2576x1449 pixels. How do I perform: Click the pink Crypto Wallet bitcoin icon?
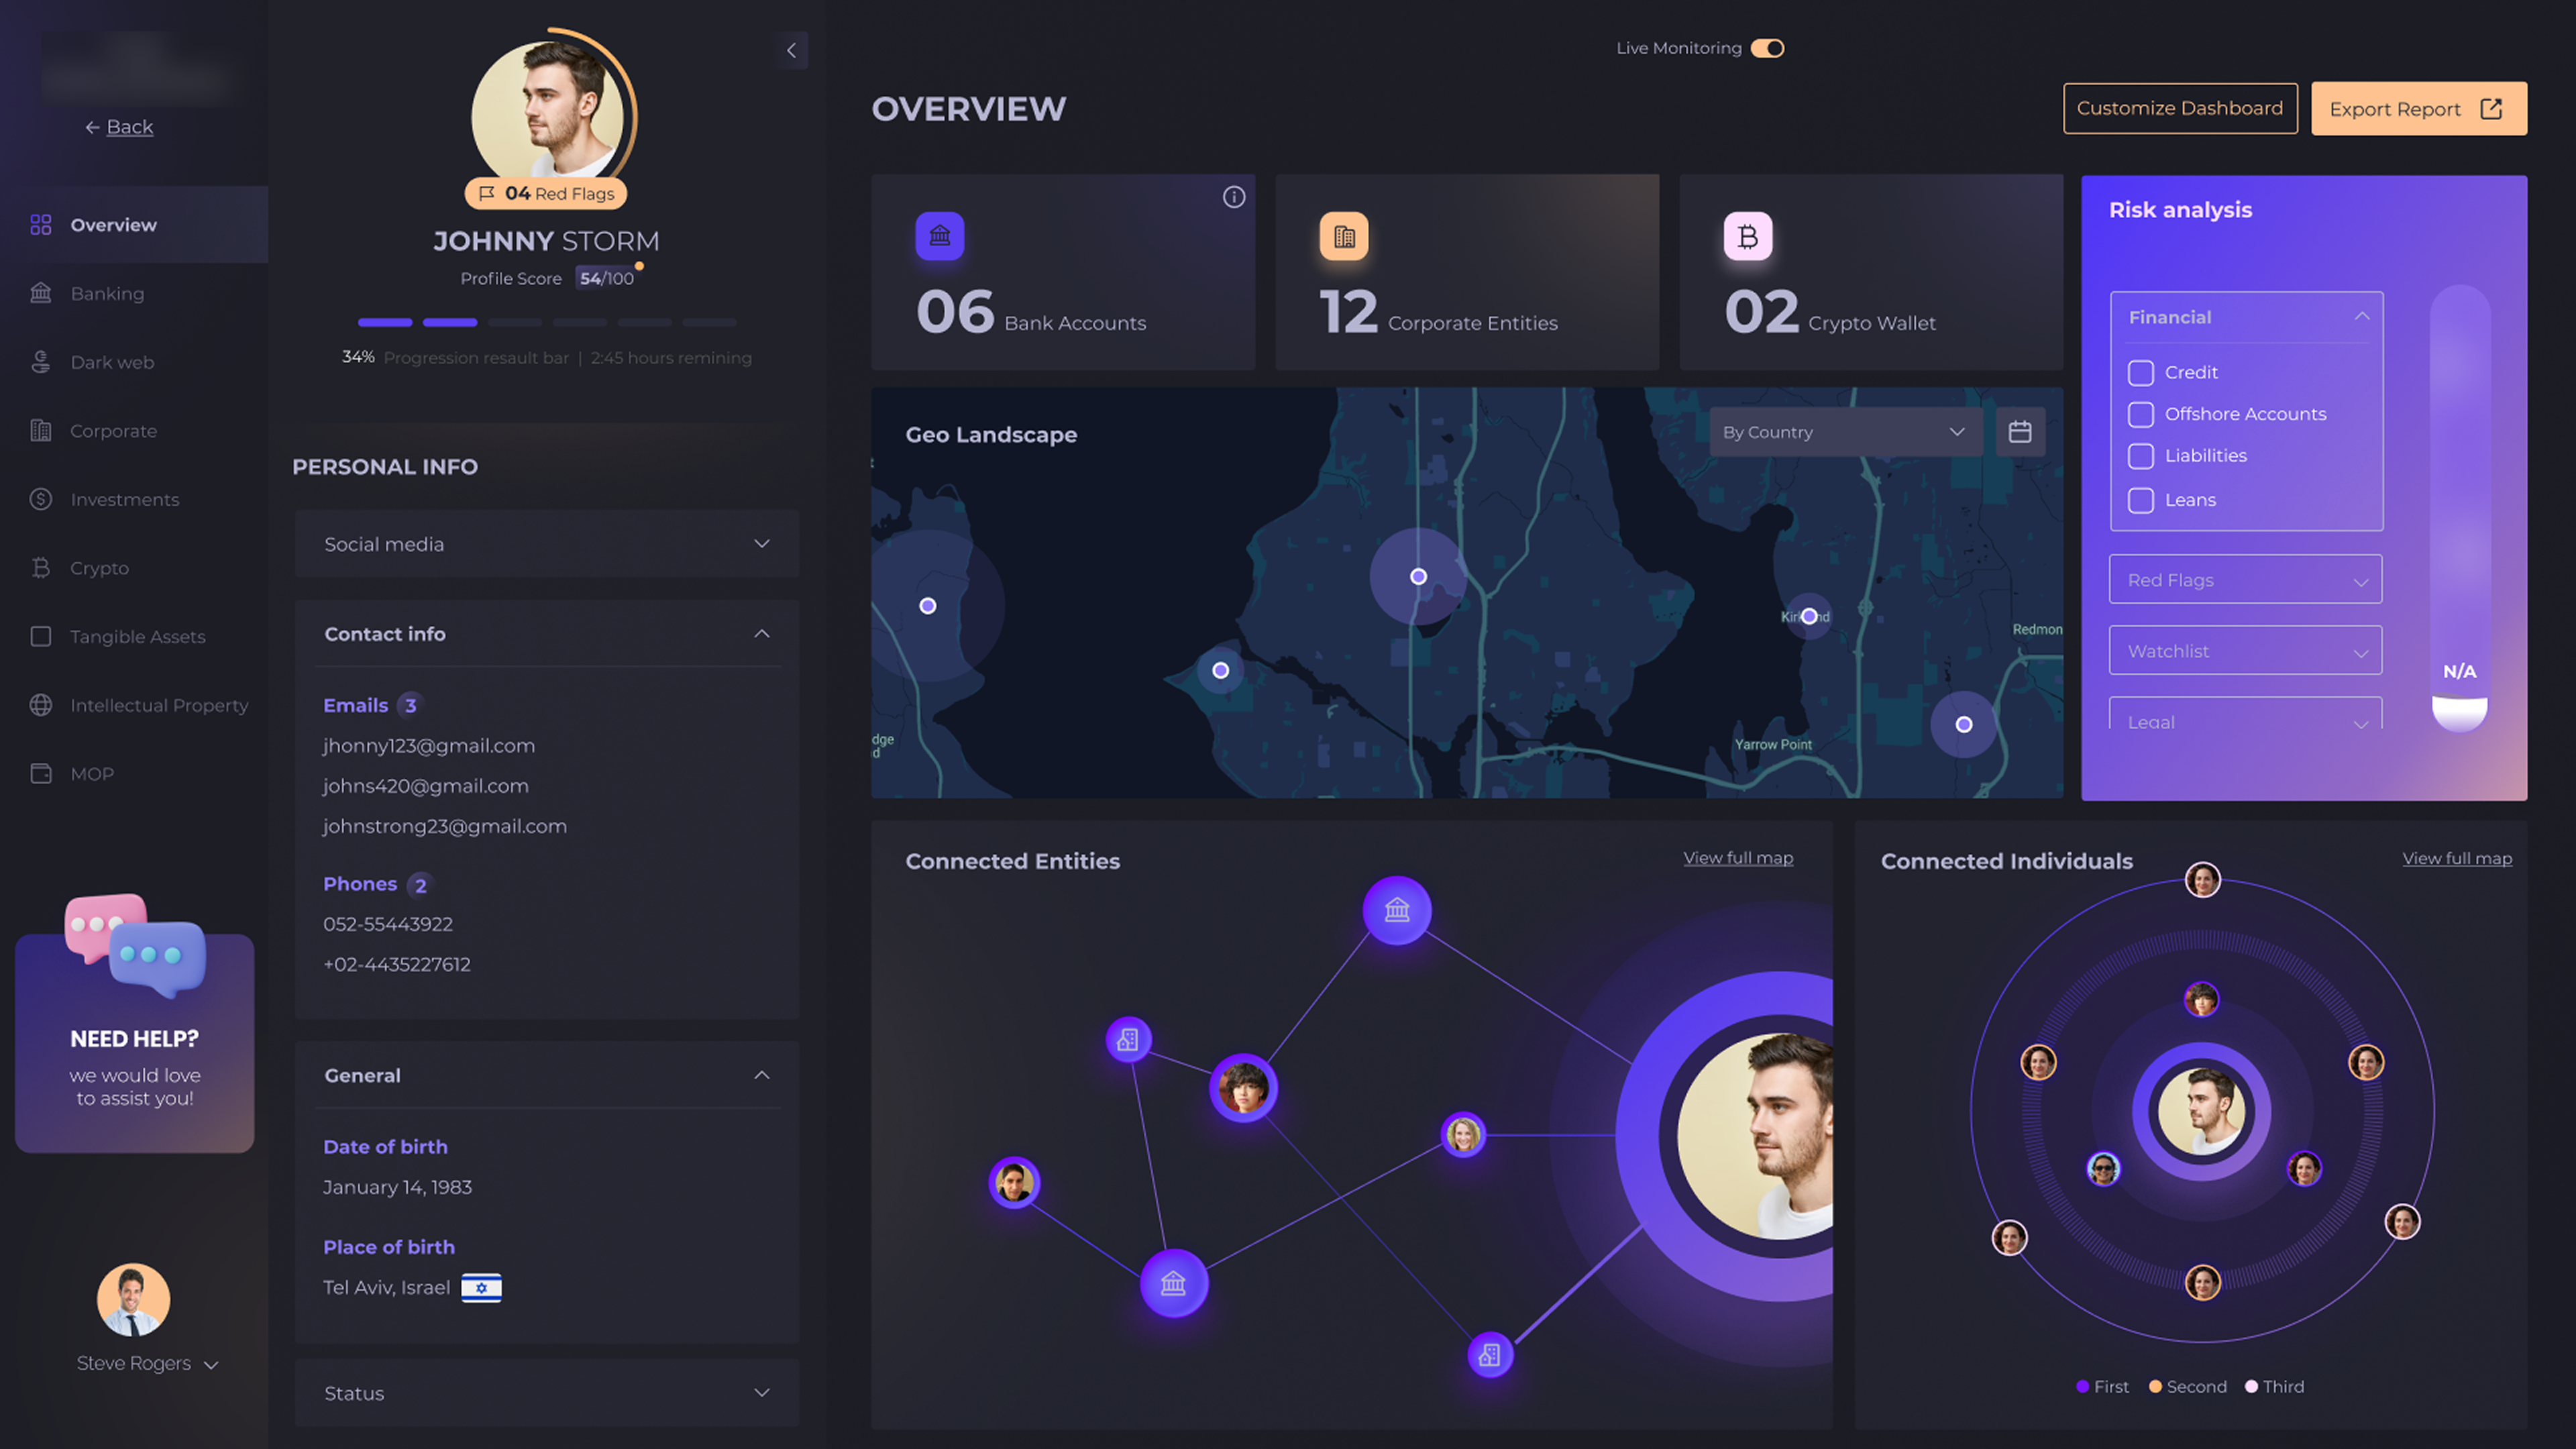[x=1748, y=236]
